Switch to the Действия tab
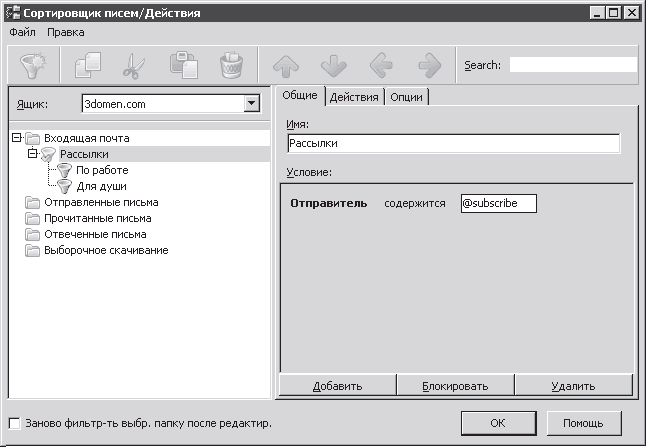This screenshot has height=447, width=646. (354, 97)
